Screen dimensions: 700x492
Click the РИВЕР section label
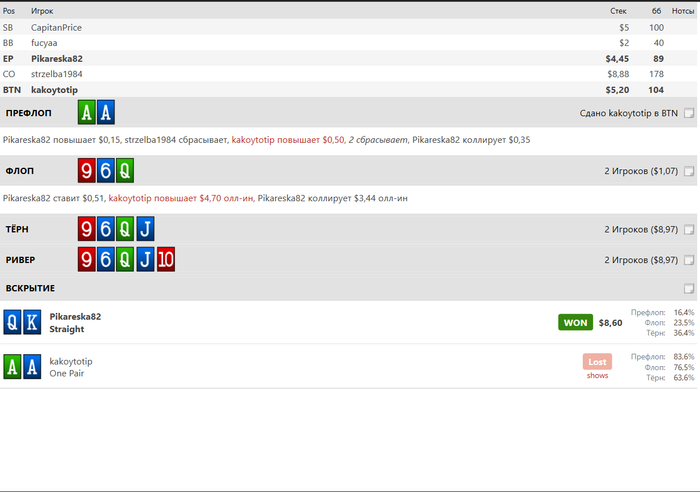point(20,260)
